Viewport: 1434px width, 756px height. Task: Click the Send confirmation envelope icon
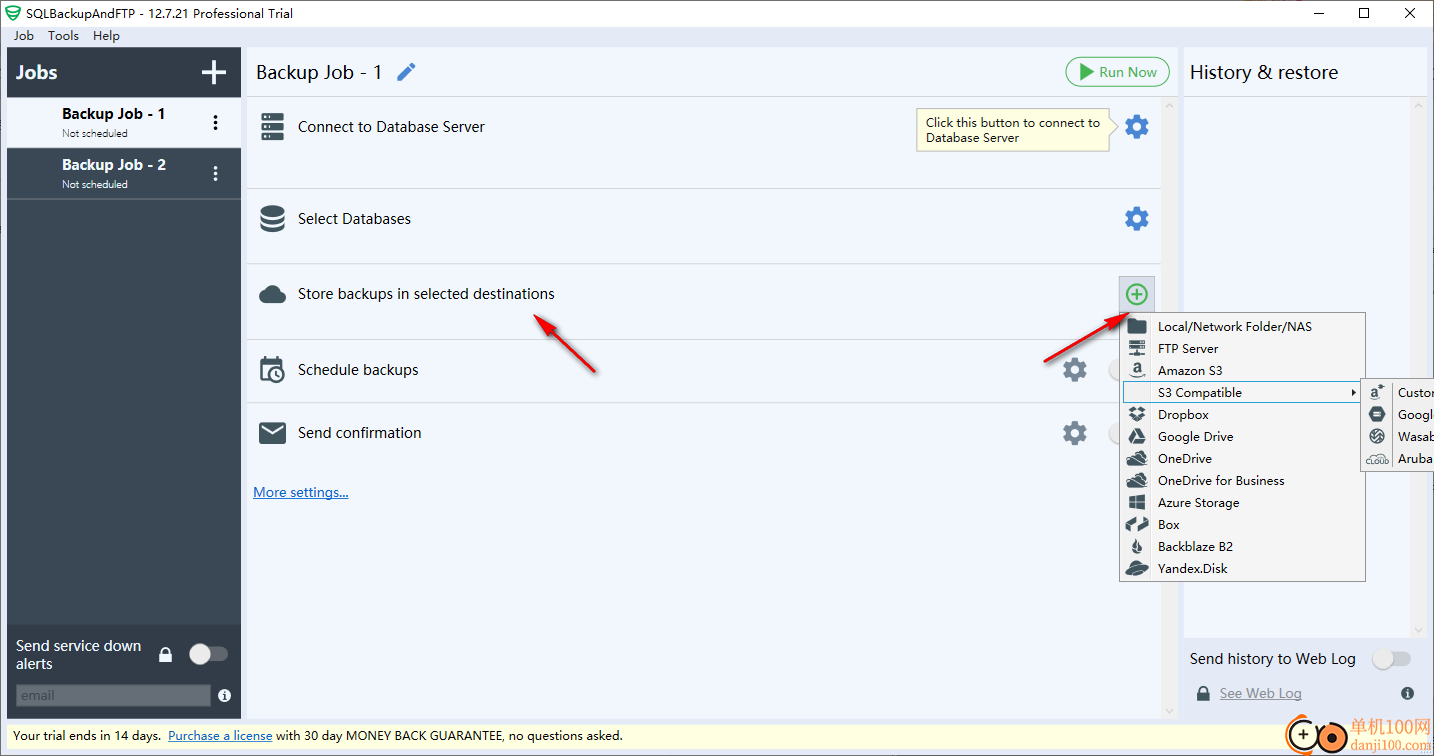(x=272, y=433)
